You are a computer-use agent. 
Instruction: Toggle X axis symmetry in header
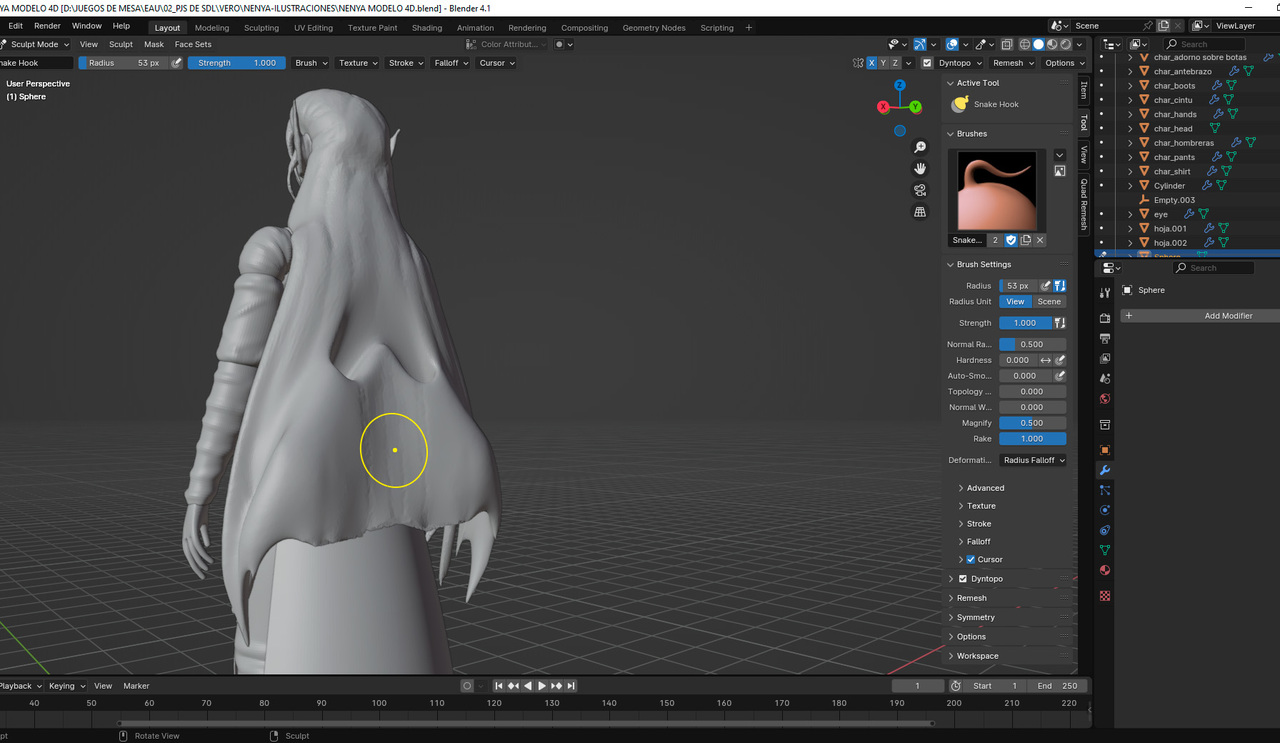(x=872, y=63)
